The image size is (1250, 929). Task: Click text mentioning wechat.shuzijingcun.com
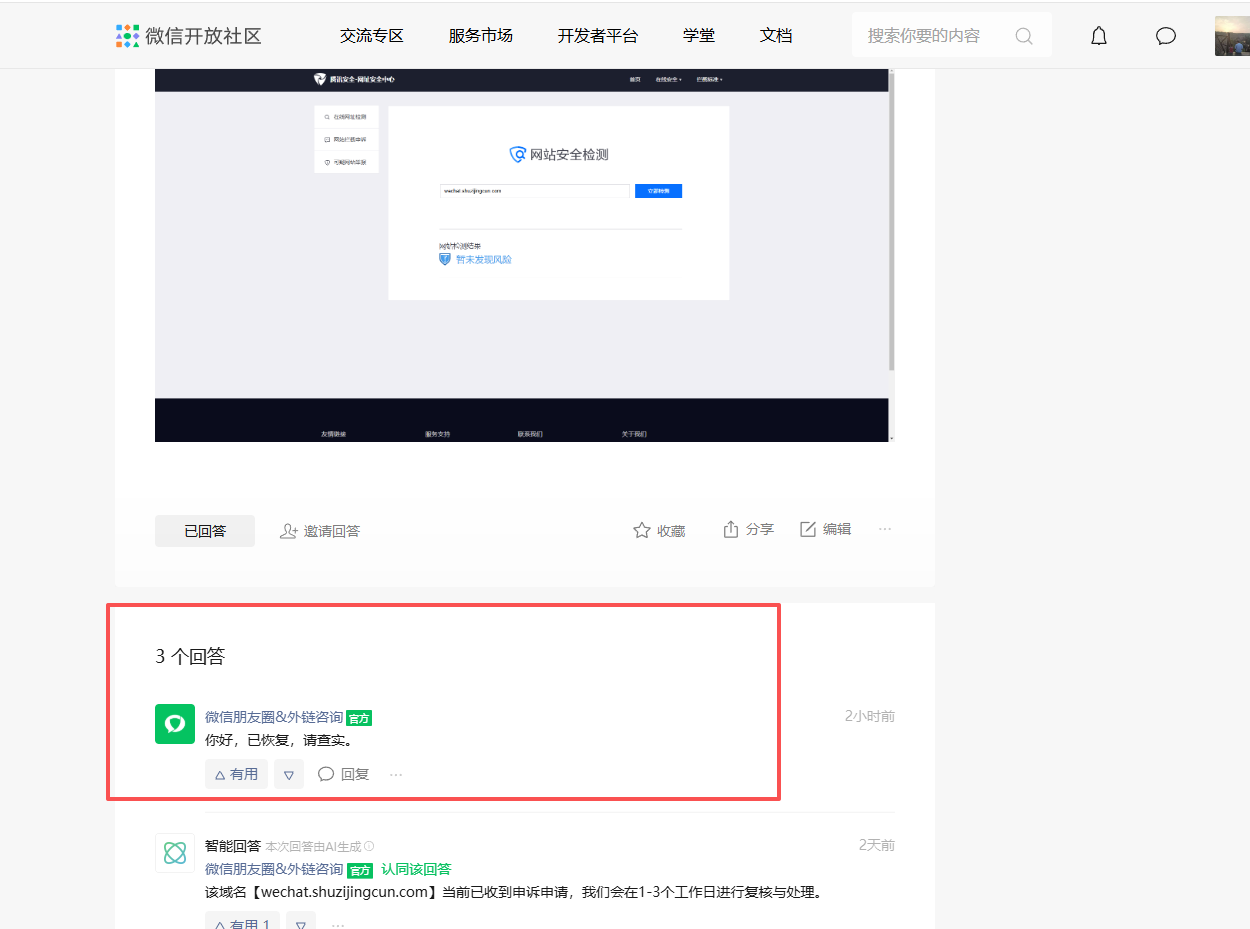[x=514, y=892]
